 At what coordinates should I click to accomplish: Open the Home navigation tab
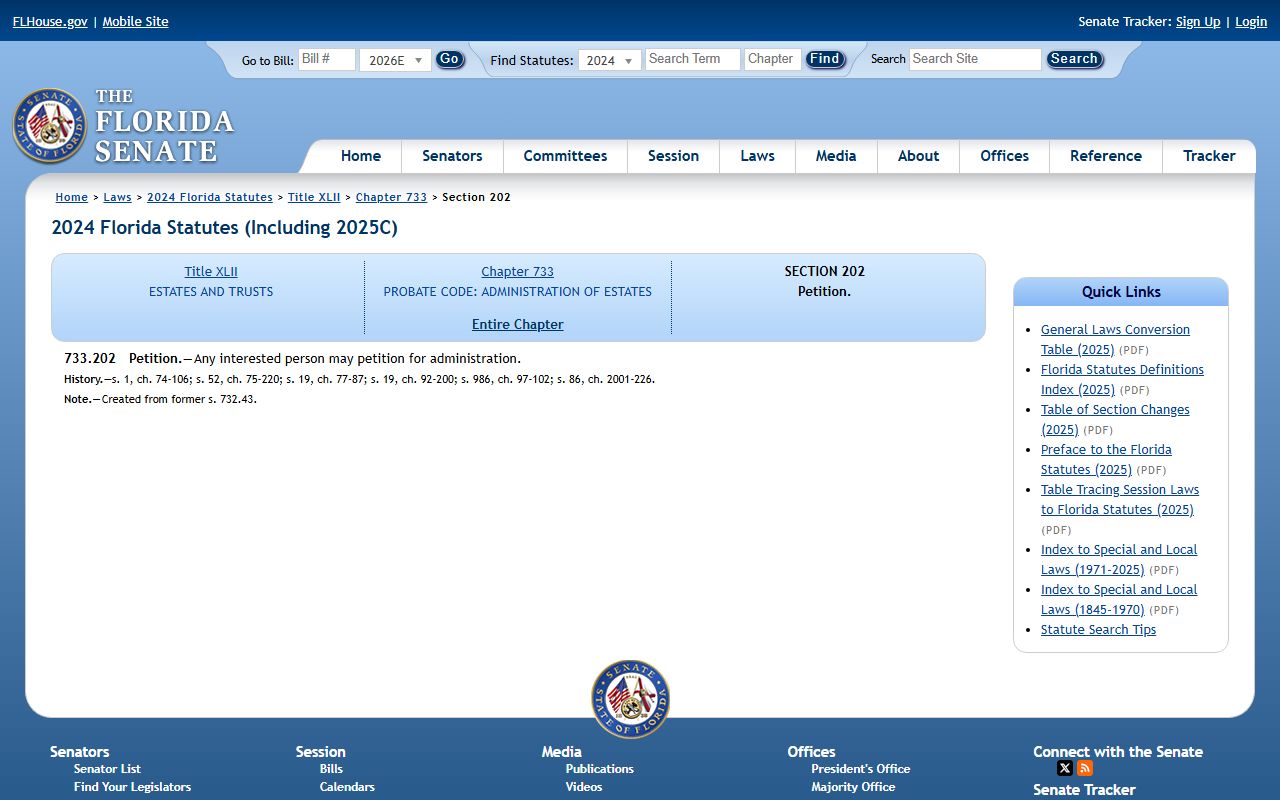tap(361, 156)
